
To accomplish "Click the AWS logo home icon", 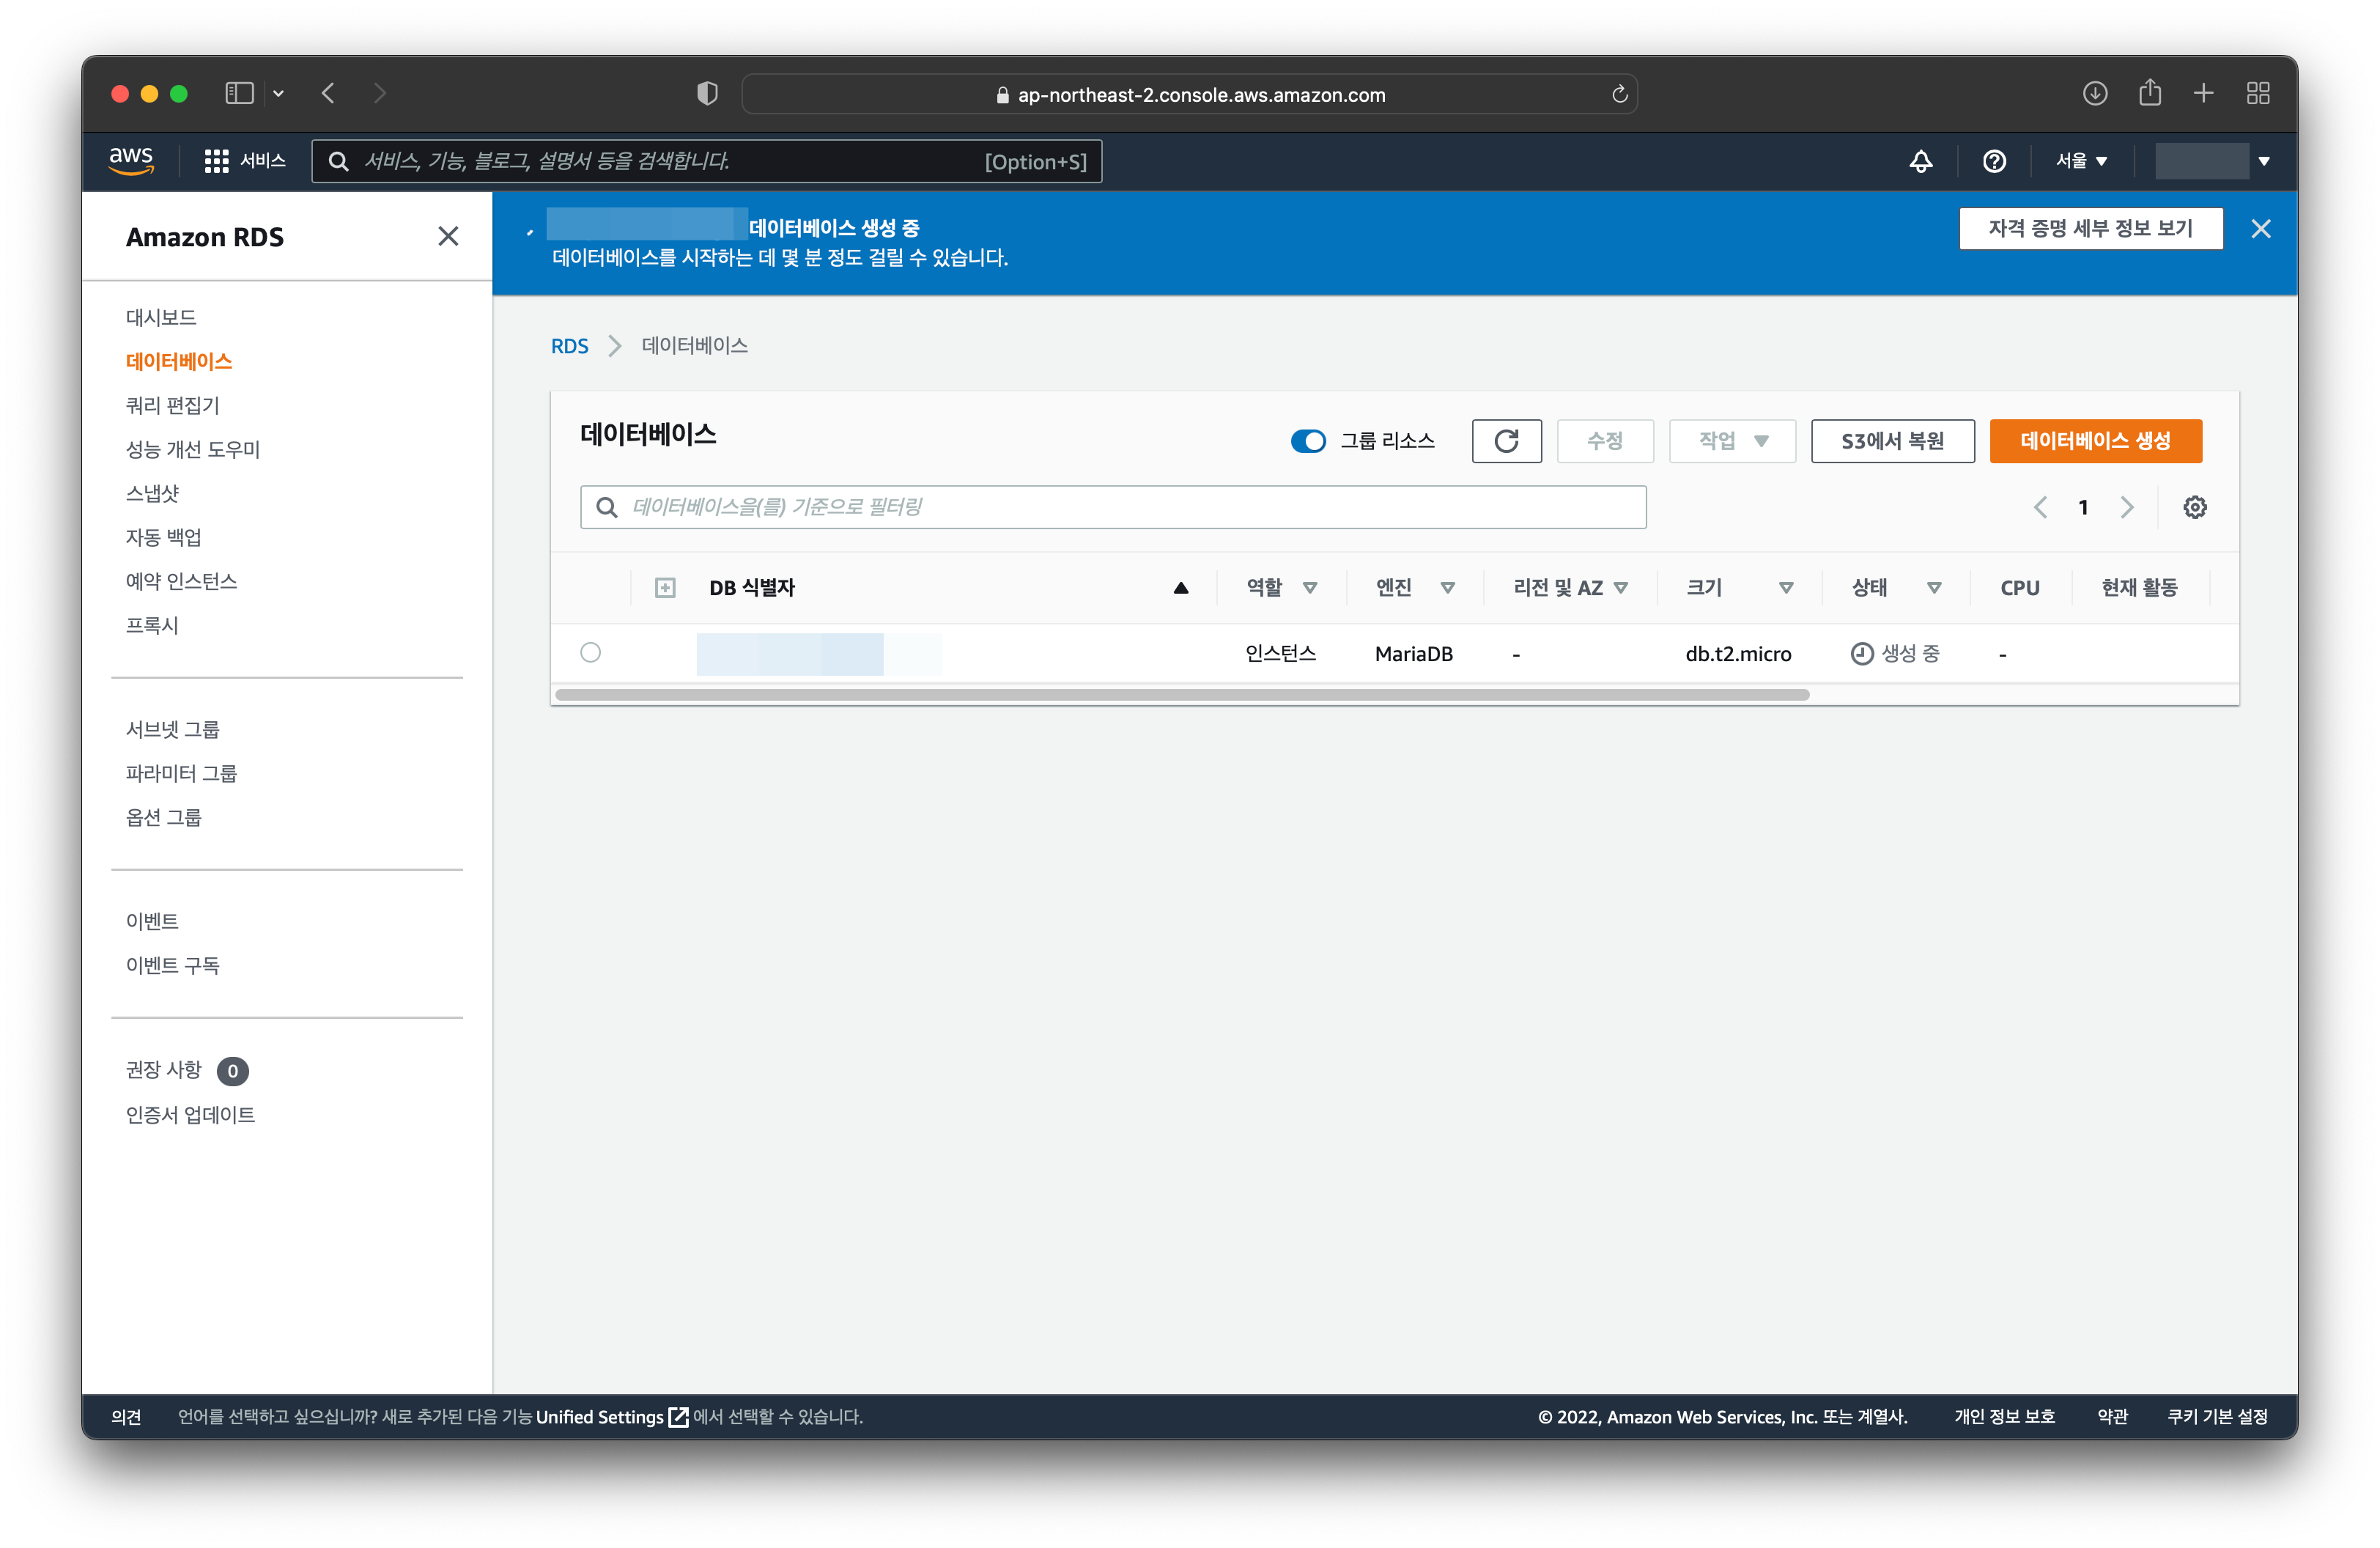I will click(x=131, y=160).
